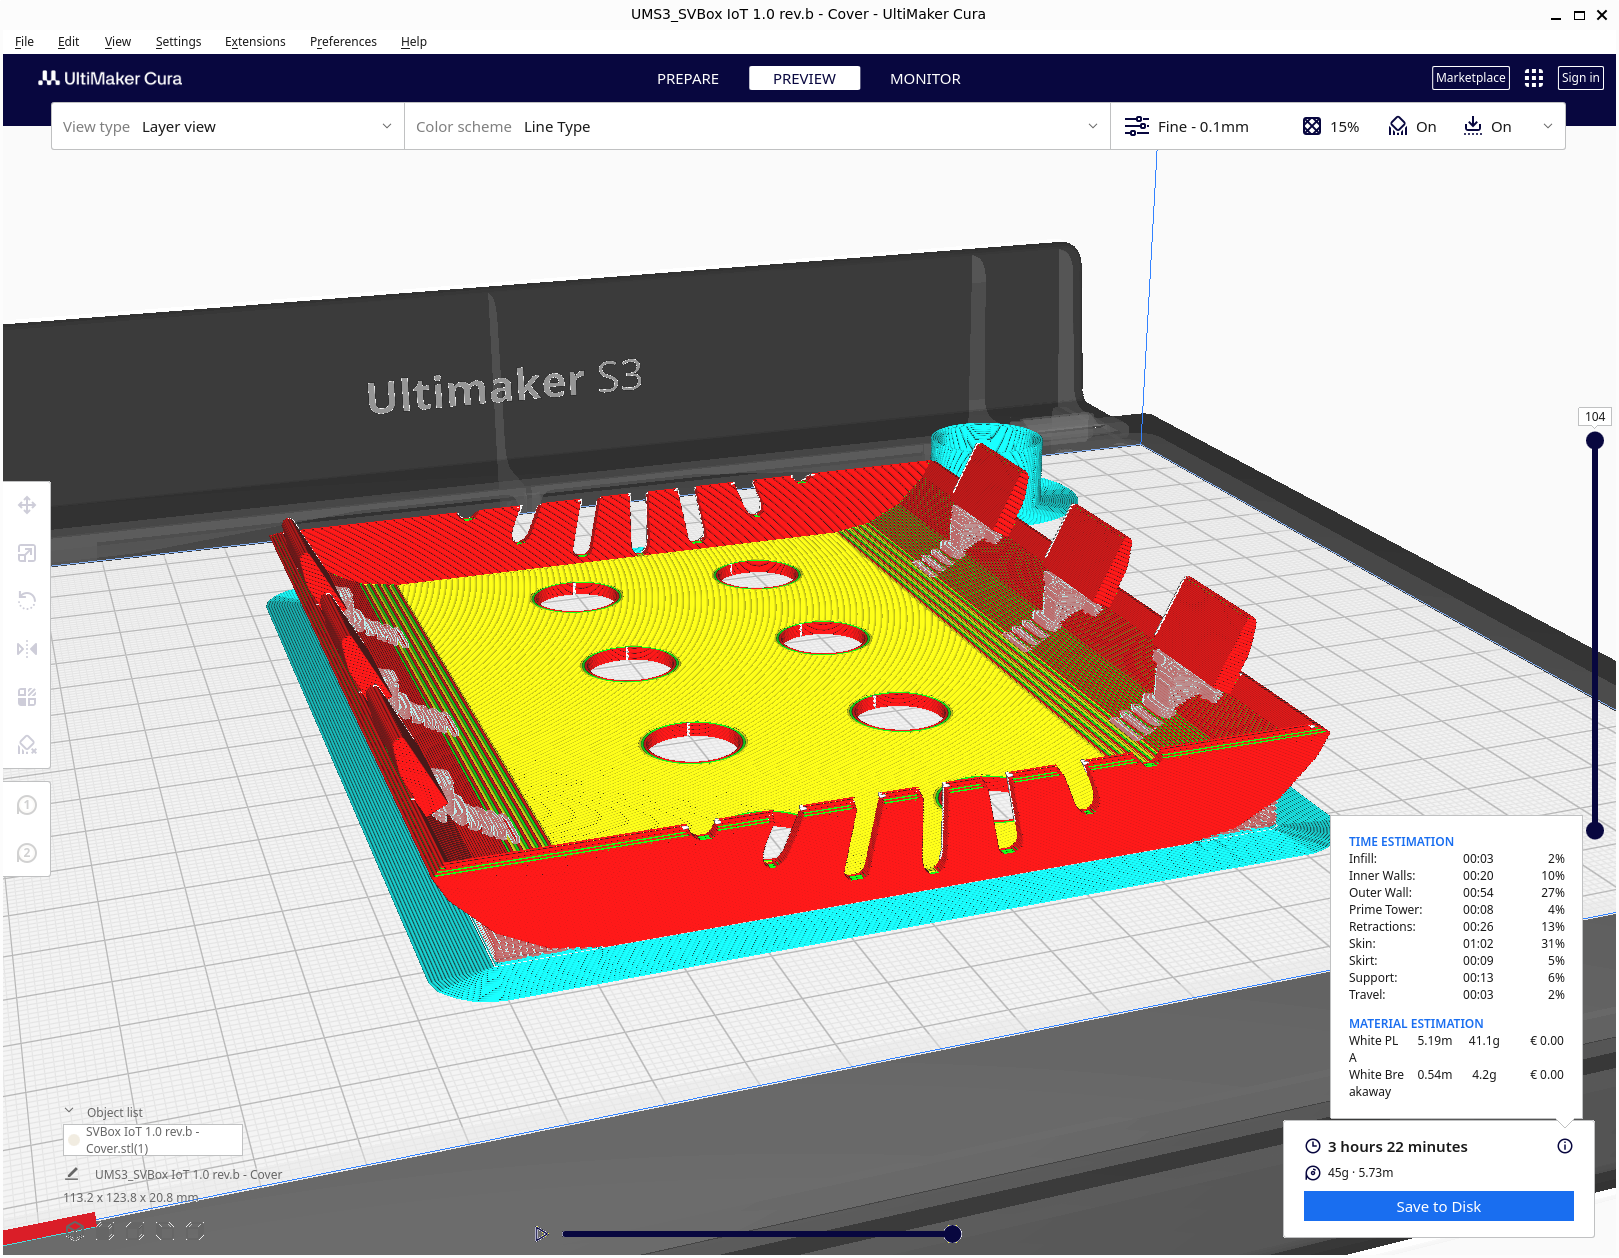Click the Skirt time row
This screenshot has width=1619, height=1258.
point(1456,961)
